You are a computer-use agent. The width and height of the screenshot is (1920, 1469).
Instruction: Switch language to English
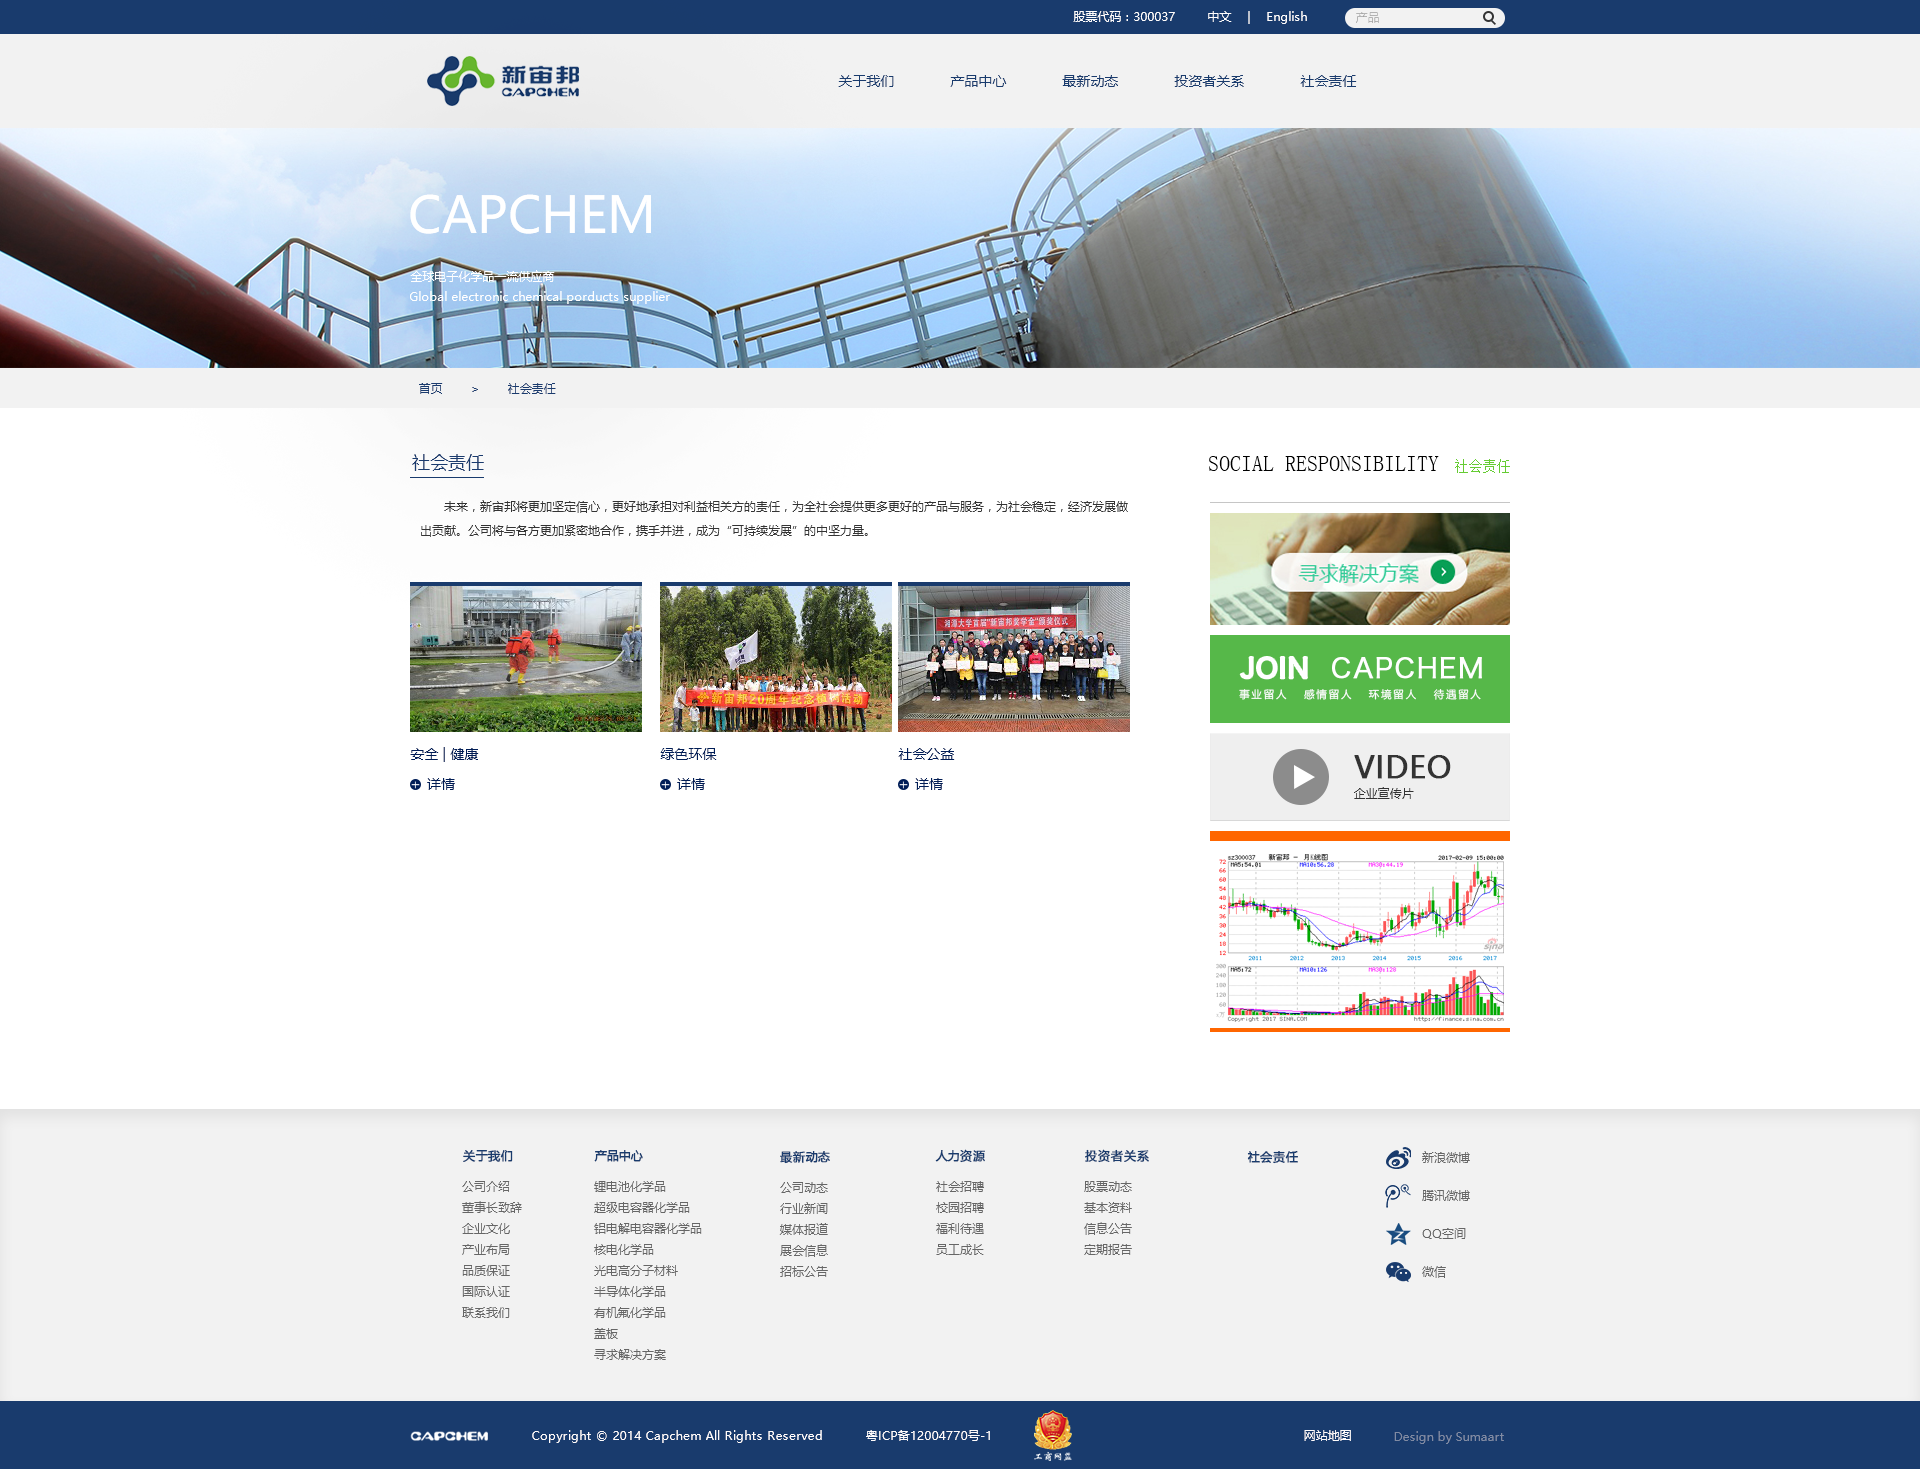1286,17
